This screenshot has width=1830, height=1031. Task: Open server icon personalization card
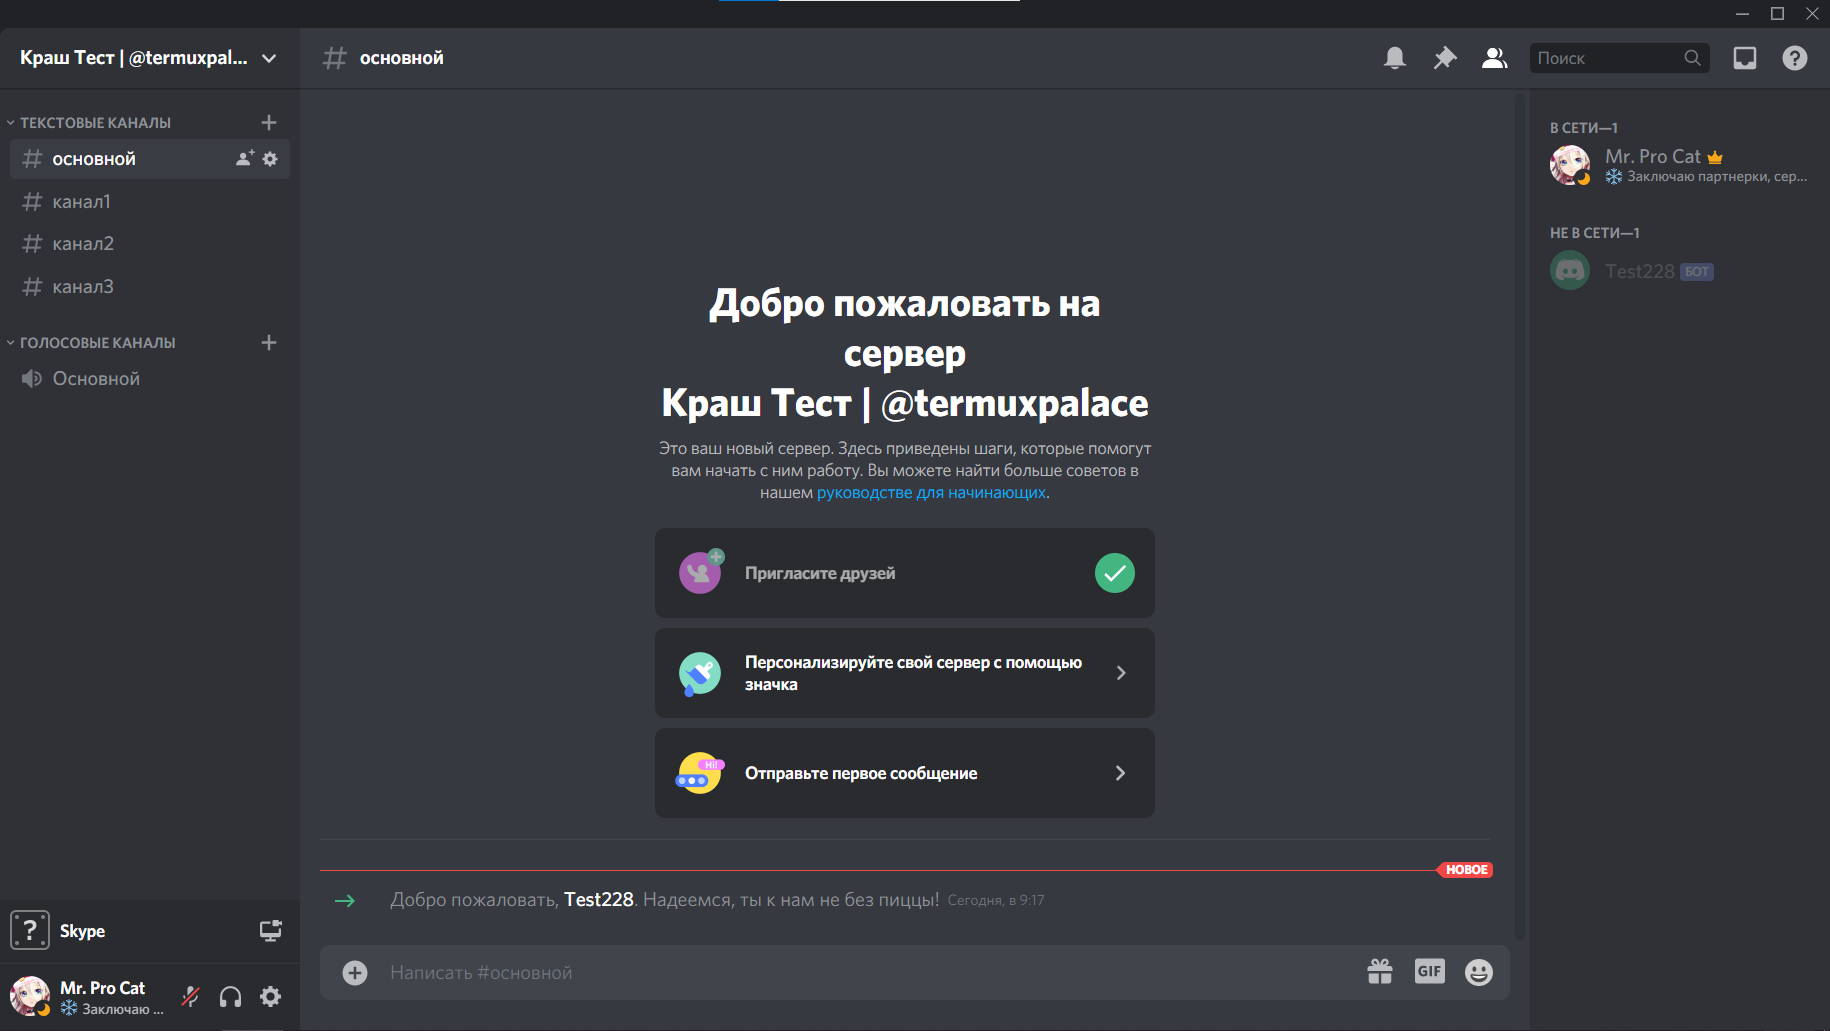(905, 673)
